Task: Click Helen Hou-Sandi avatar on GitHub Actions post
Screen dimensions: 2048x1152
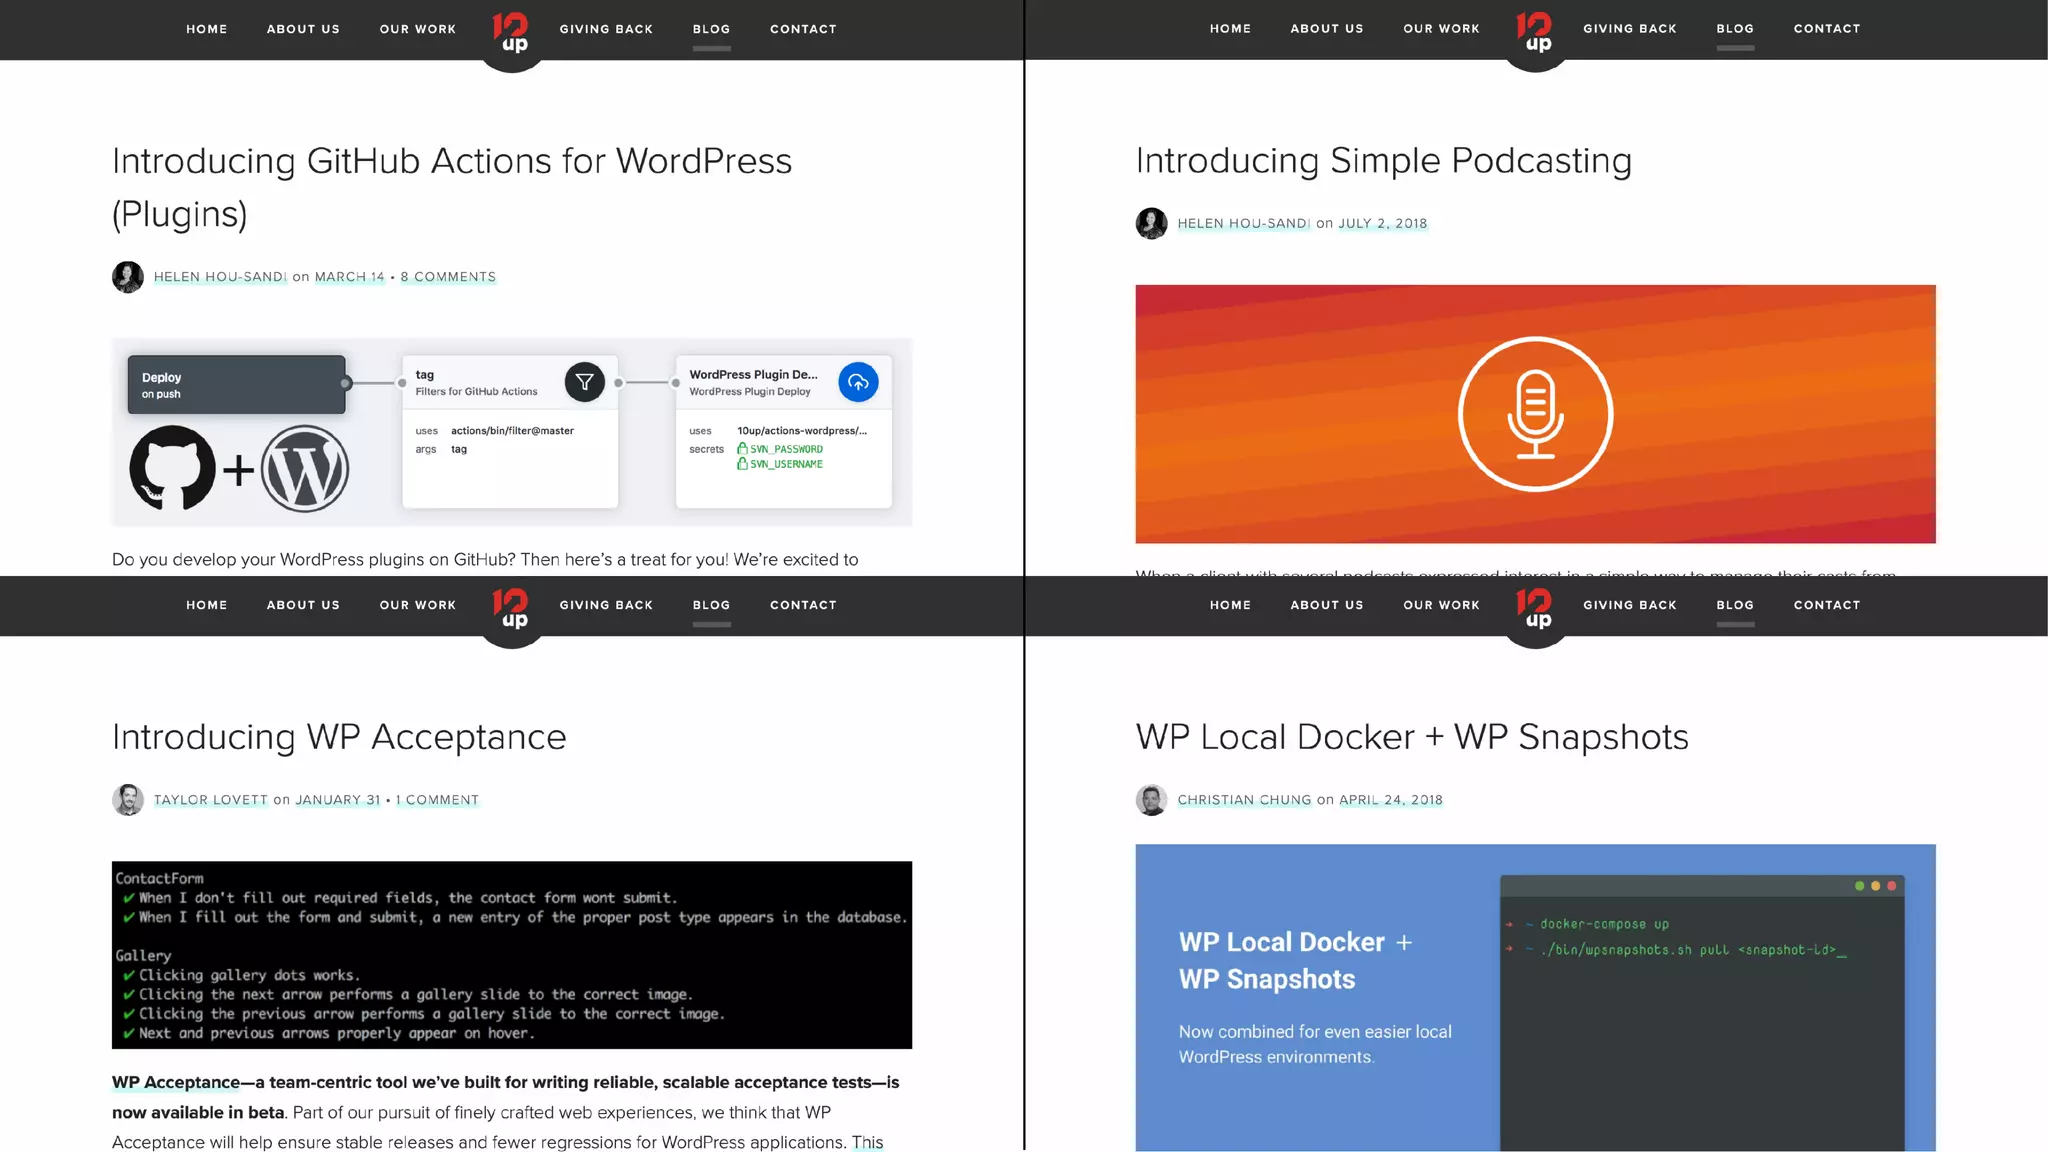Action: click(128, 277)
